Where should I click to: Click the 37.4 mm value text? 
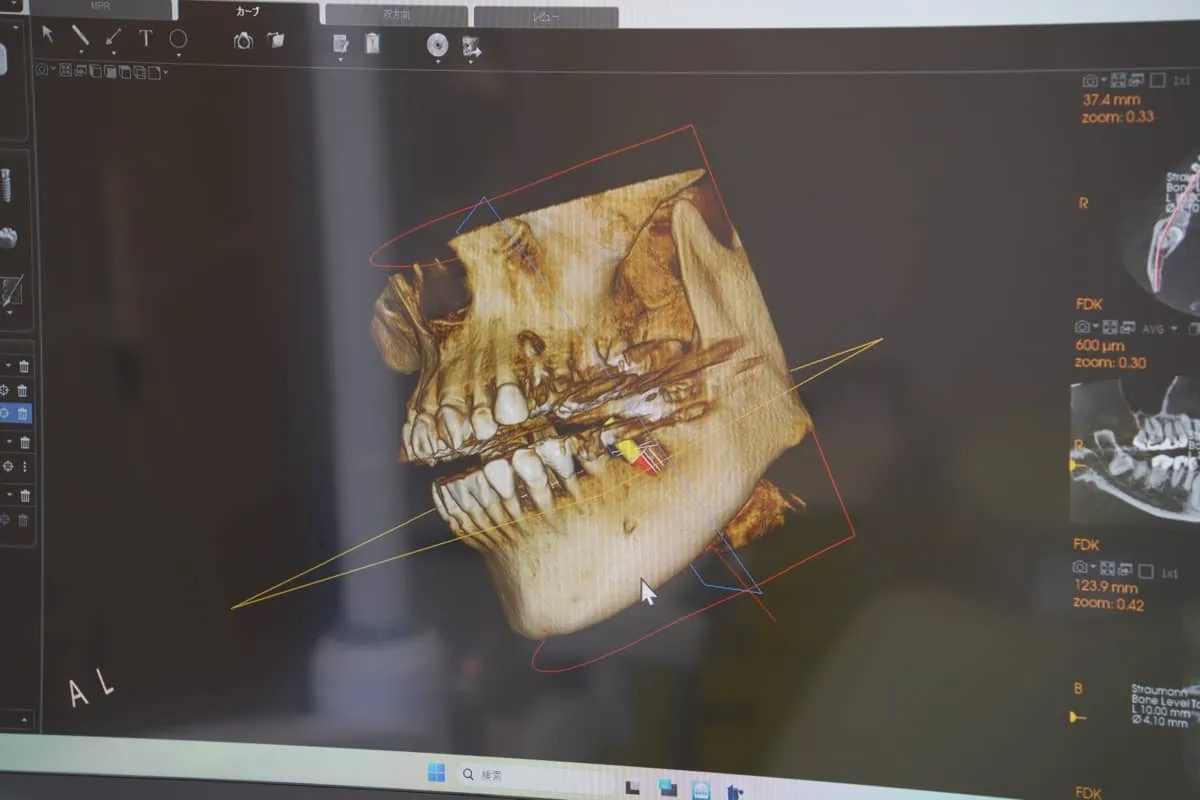[1111, 100]
